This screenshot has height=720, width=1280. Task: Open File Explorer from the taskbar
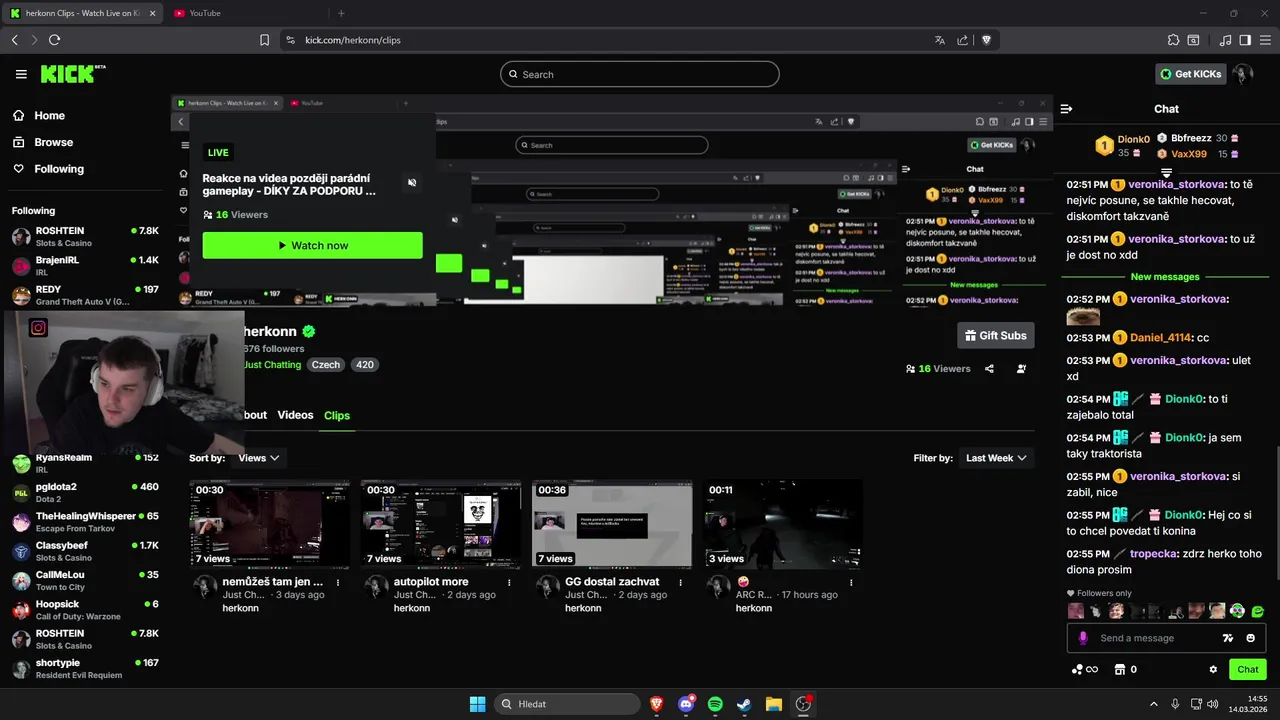tap(773, 704)
